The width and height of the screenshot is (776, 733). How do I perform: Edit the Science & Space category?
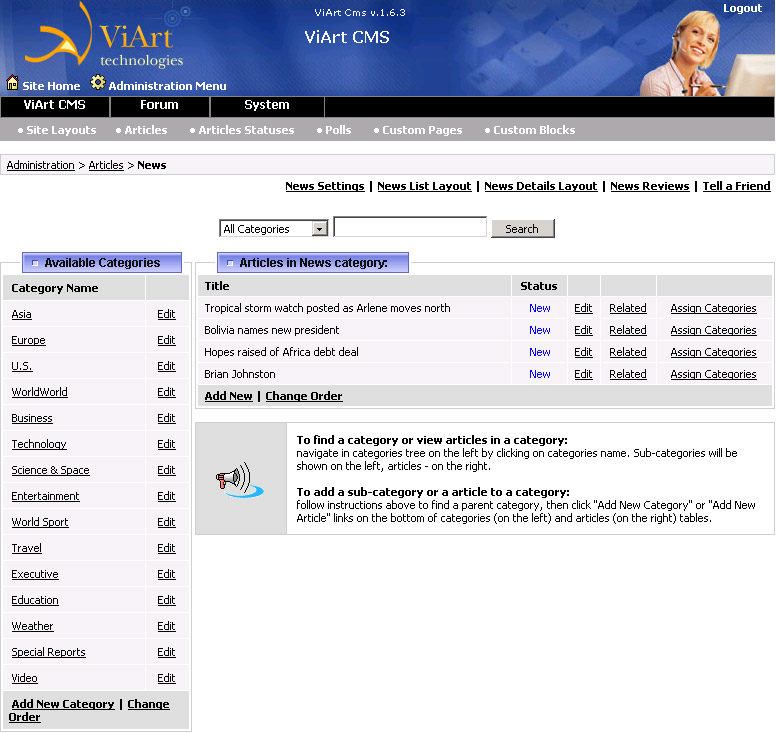(x=166, y=470)
